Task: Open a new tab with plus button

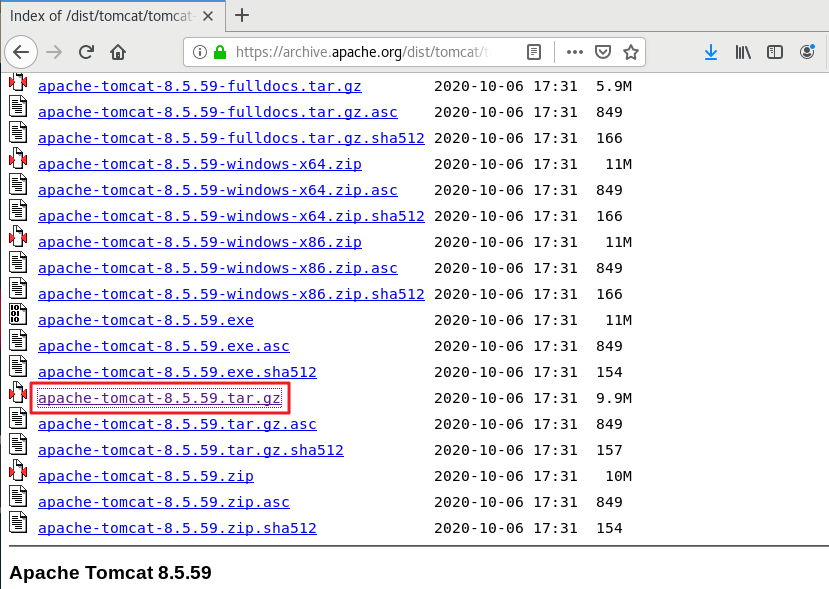Action: tap(242, 15)
